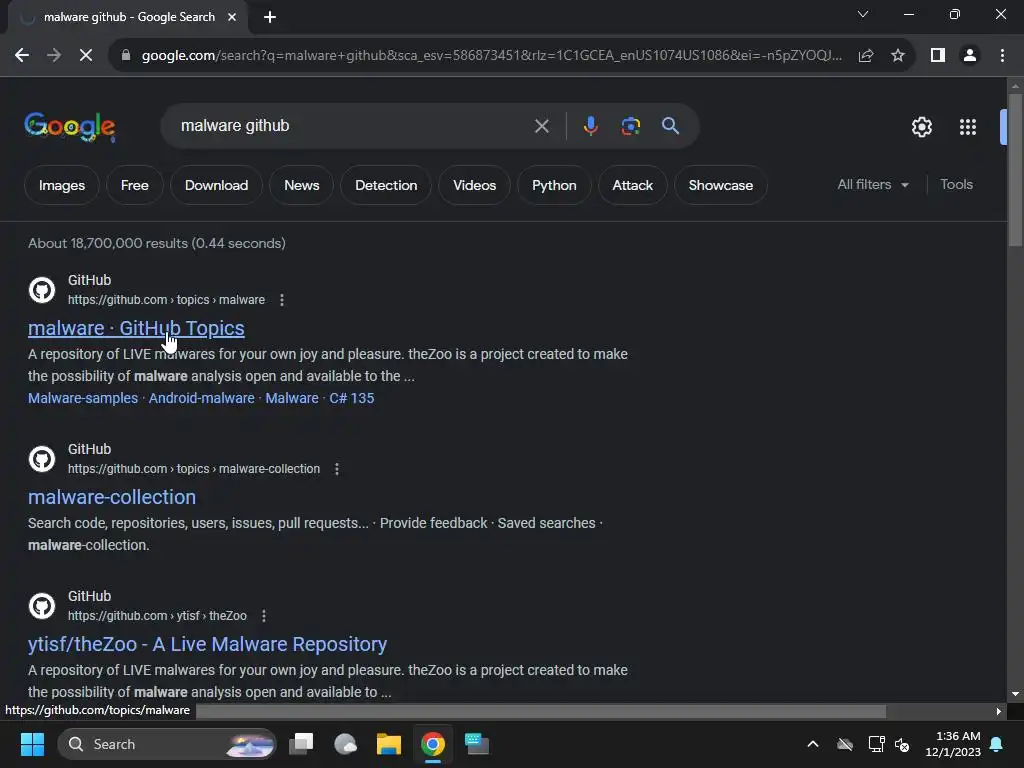Open the notifications bell icon
The width and height of the screenshot is (1024, 768).
[997, 744]
